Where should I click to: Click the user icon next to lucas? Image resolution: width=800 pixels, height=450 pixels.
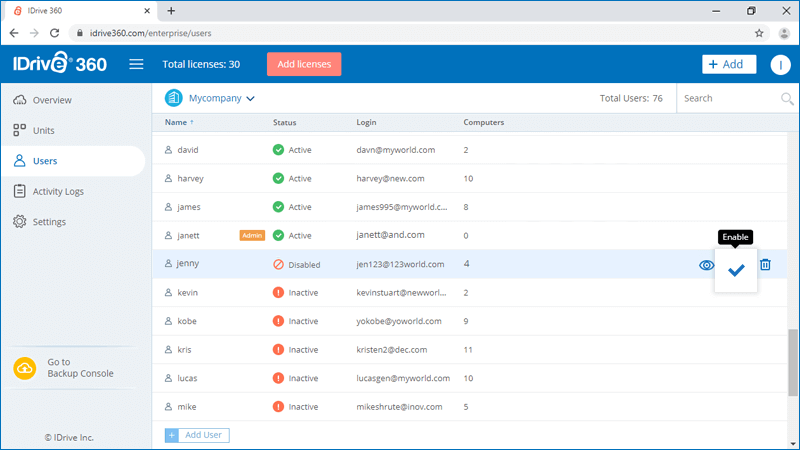[x=168, y=378]
